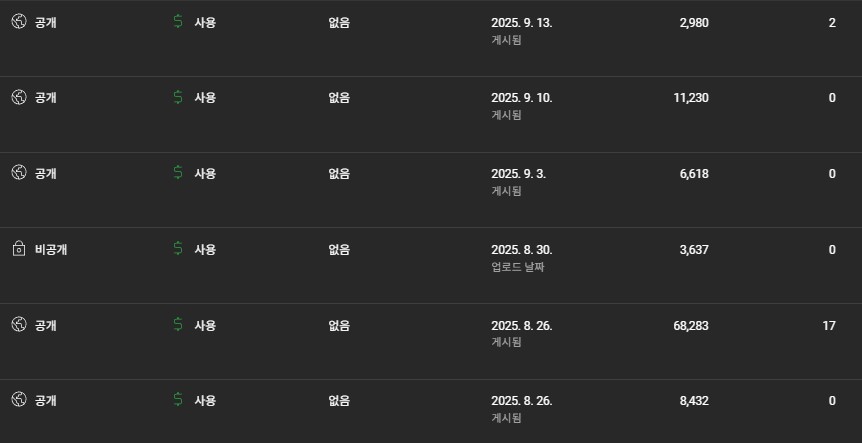Click the globe icon on the 68,283 views row
Viewport: 862px width, 443px height.
[18, 325]
